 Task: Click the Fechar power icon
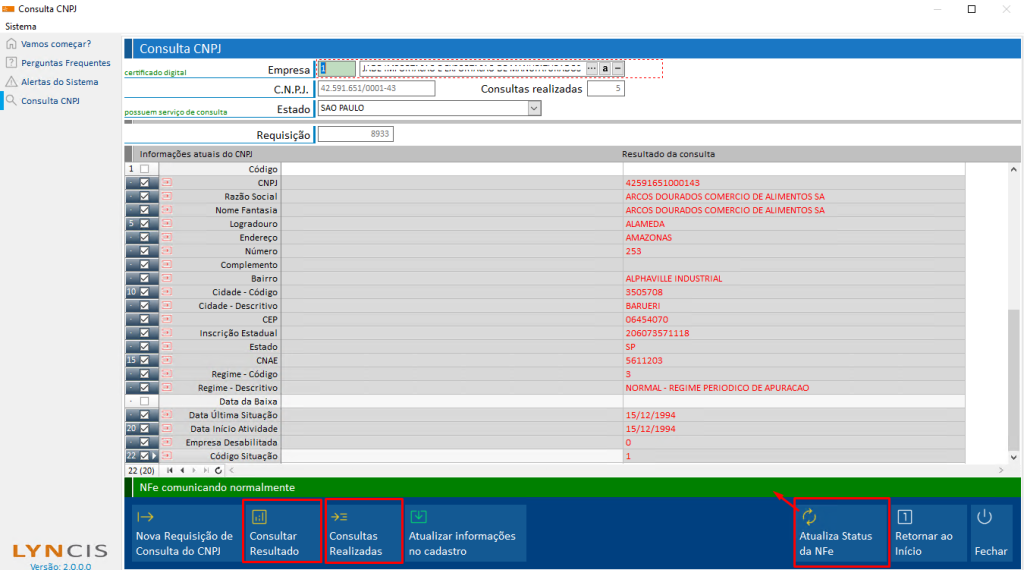pos(984,517)
